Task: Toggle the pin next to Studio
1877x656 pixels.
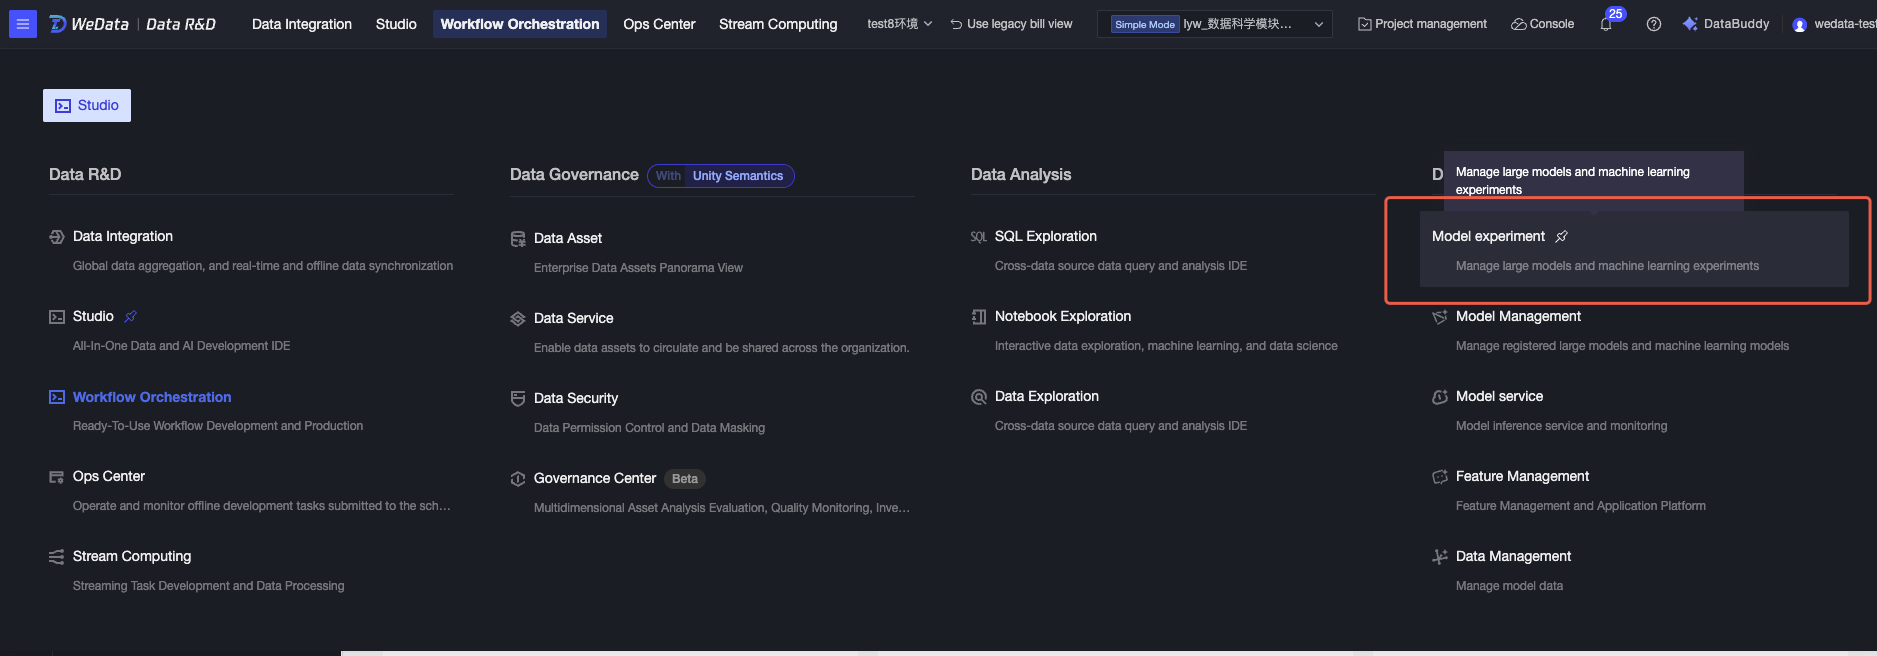Action: pos(130,316)
